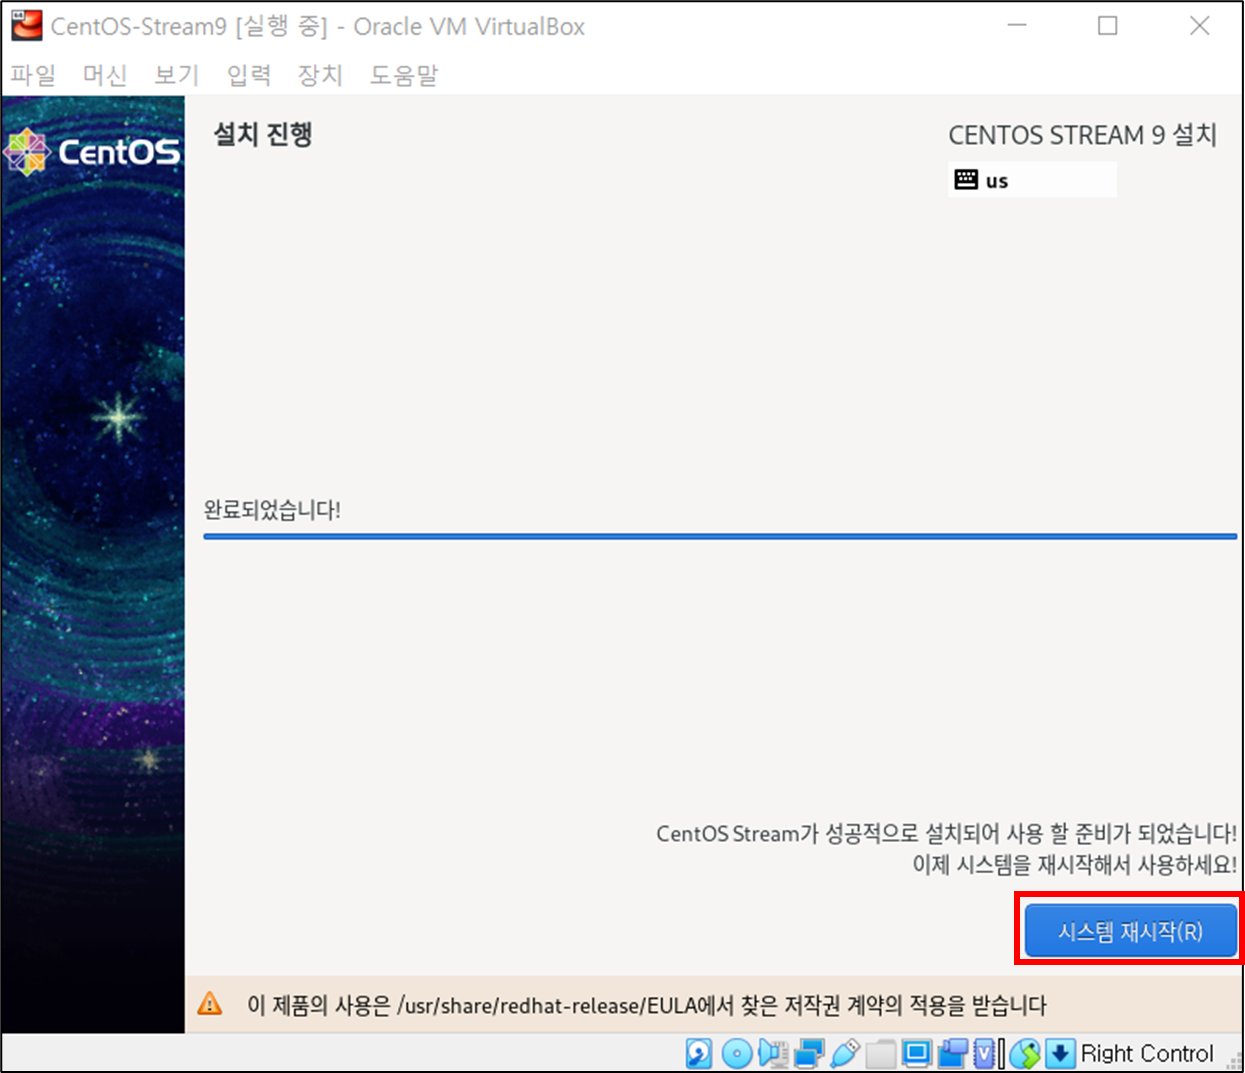Open the 보기 menu

(x=177, y=75)
